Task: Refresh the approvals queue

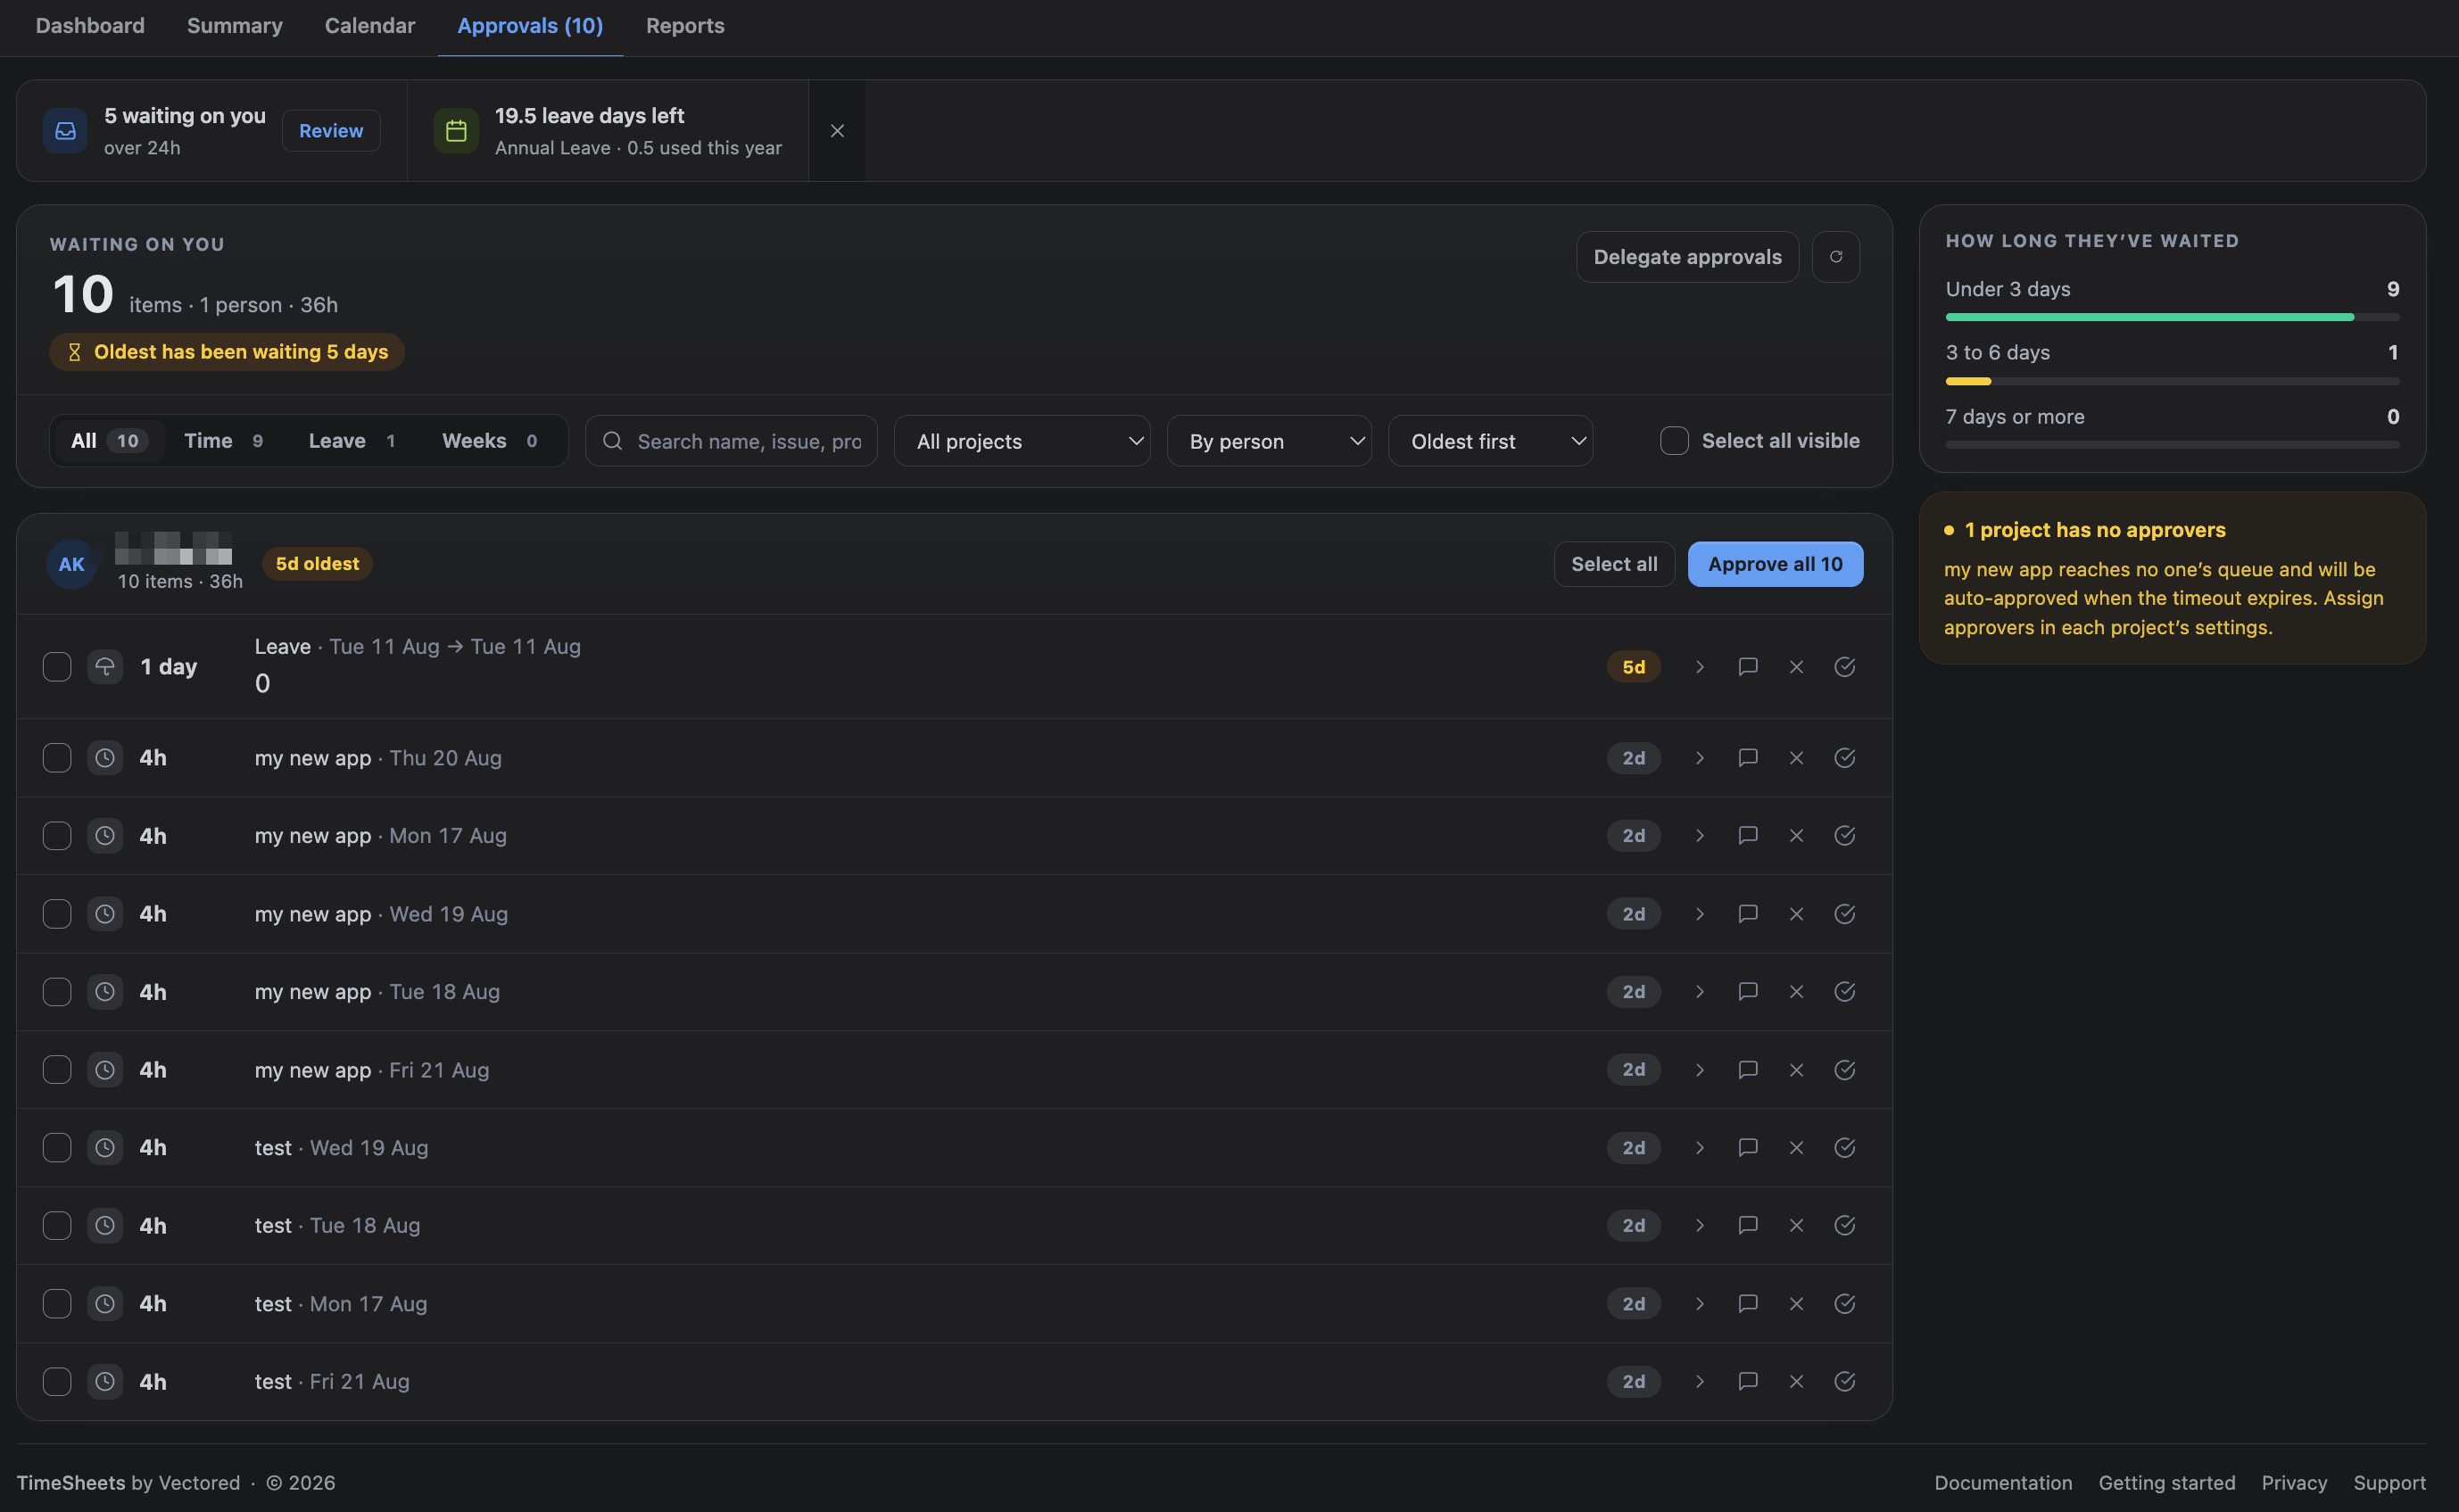Action: coord(1835,257)
